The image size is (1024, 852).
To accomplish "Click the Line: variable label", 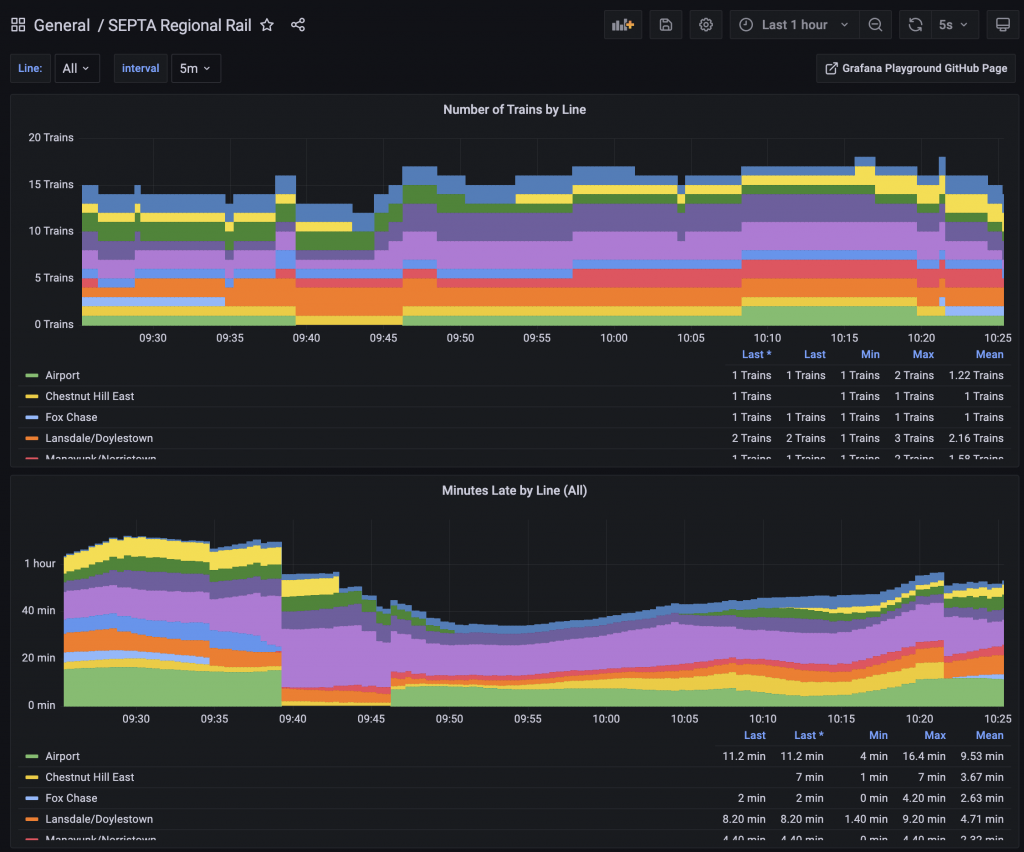I will point(30,69).
